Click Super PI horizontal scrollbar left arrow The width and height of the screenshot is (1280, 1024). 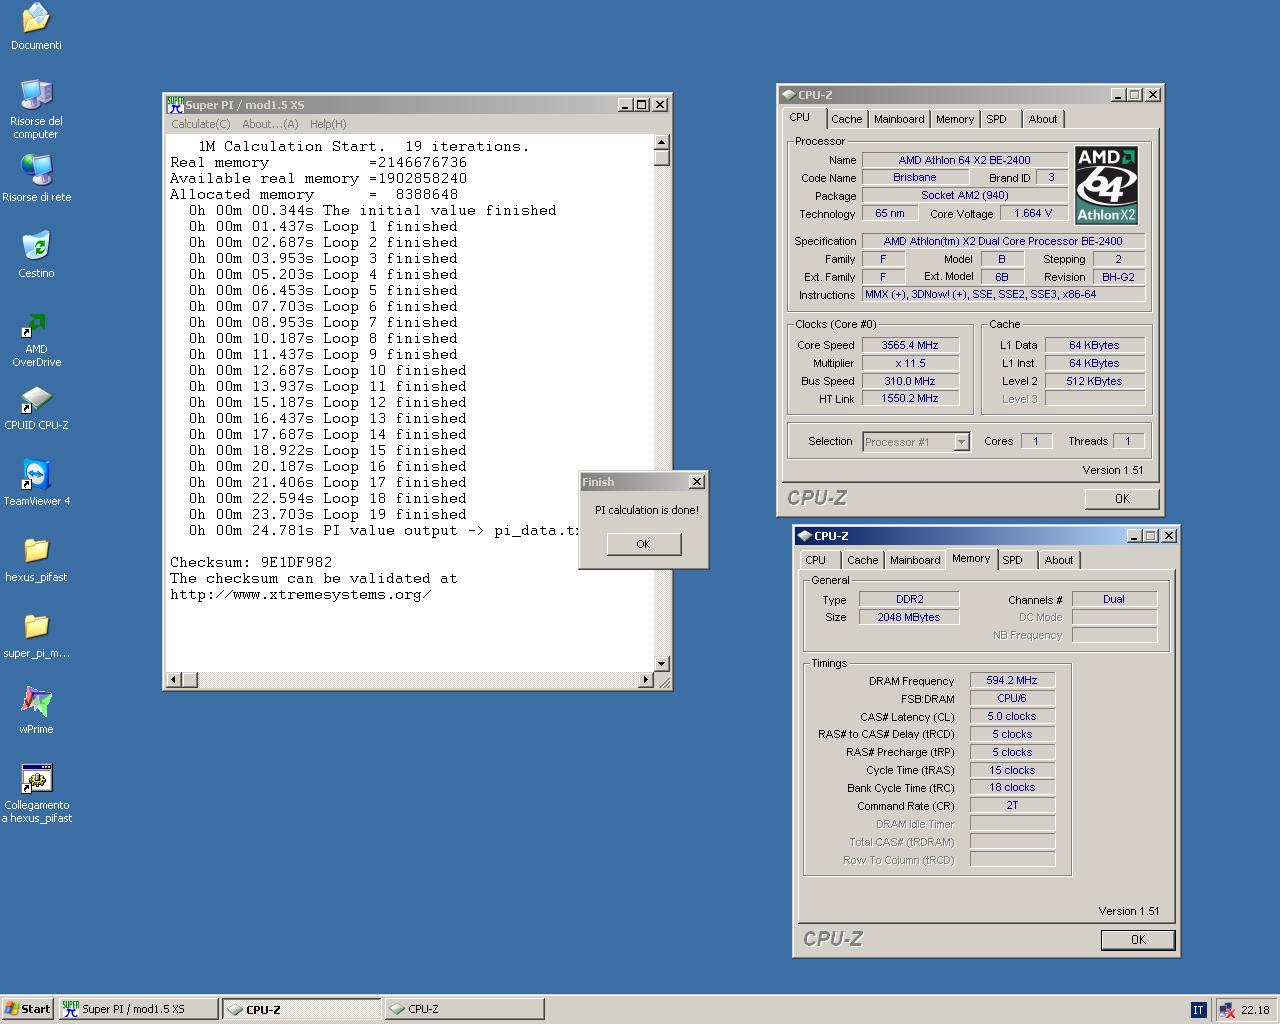coord(173,680)
